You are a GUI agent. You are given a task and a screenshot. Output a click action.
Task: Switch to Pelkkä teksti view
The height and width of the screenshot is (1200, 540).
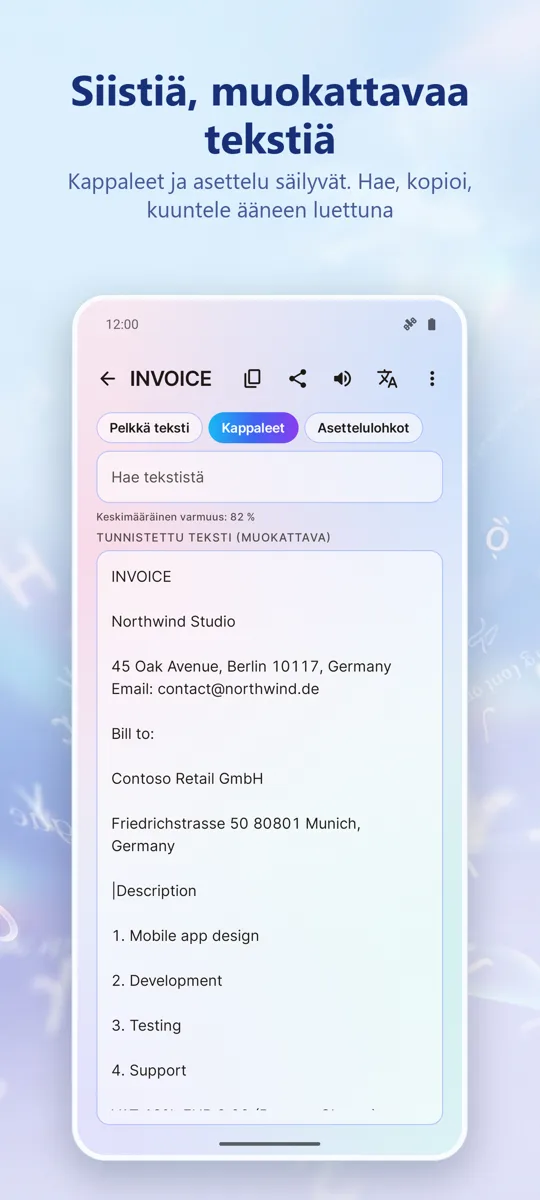150,428
